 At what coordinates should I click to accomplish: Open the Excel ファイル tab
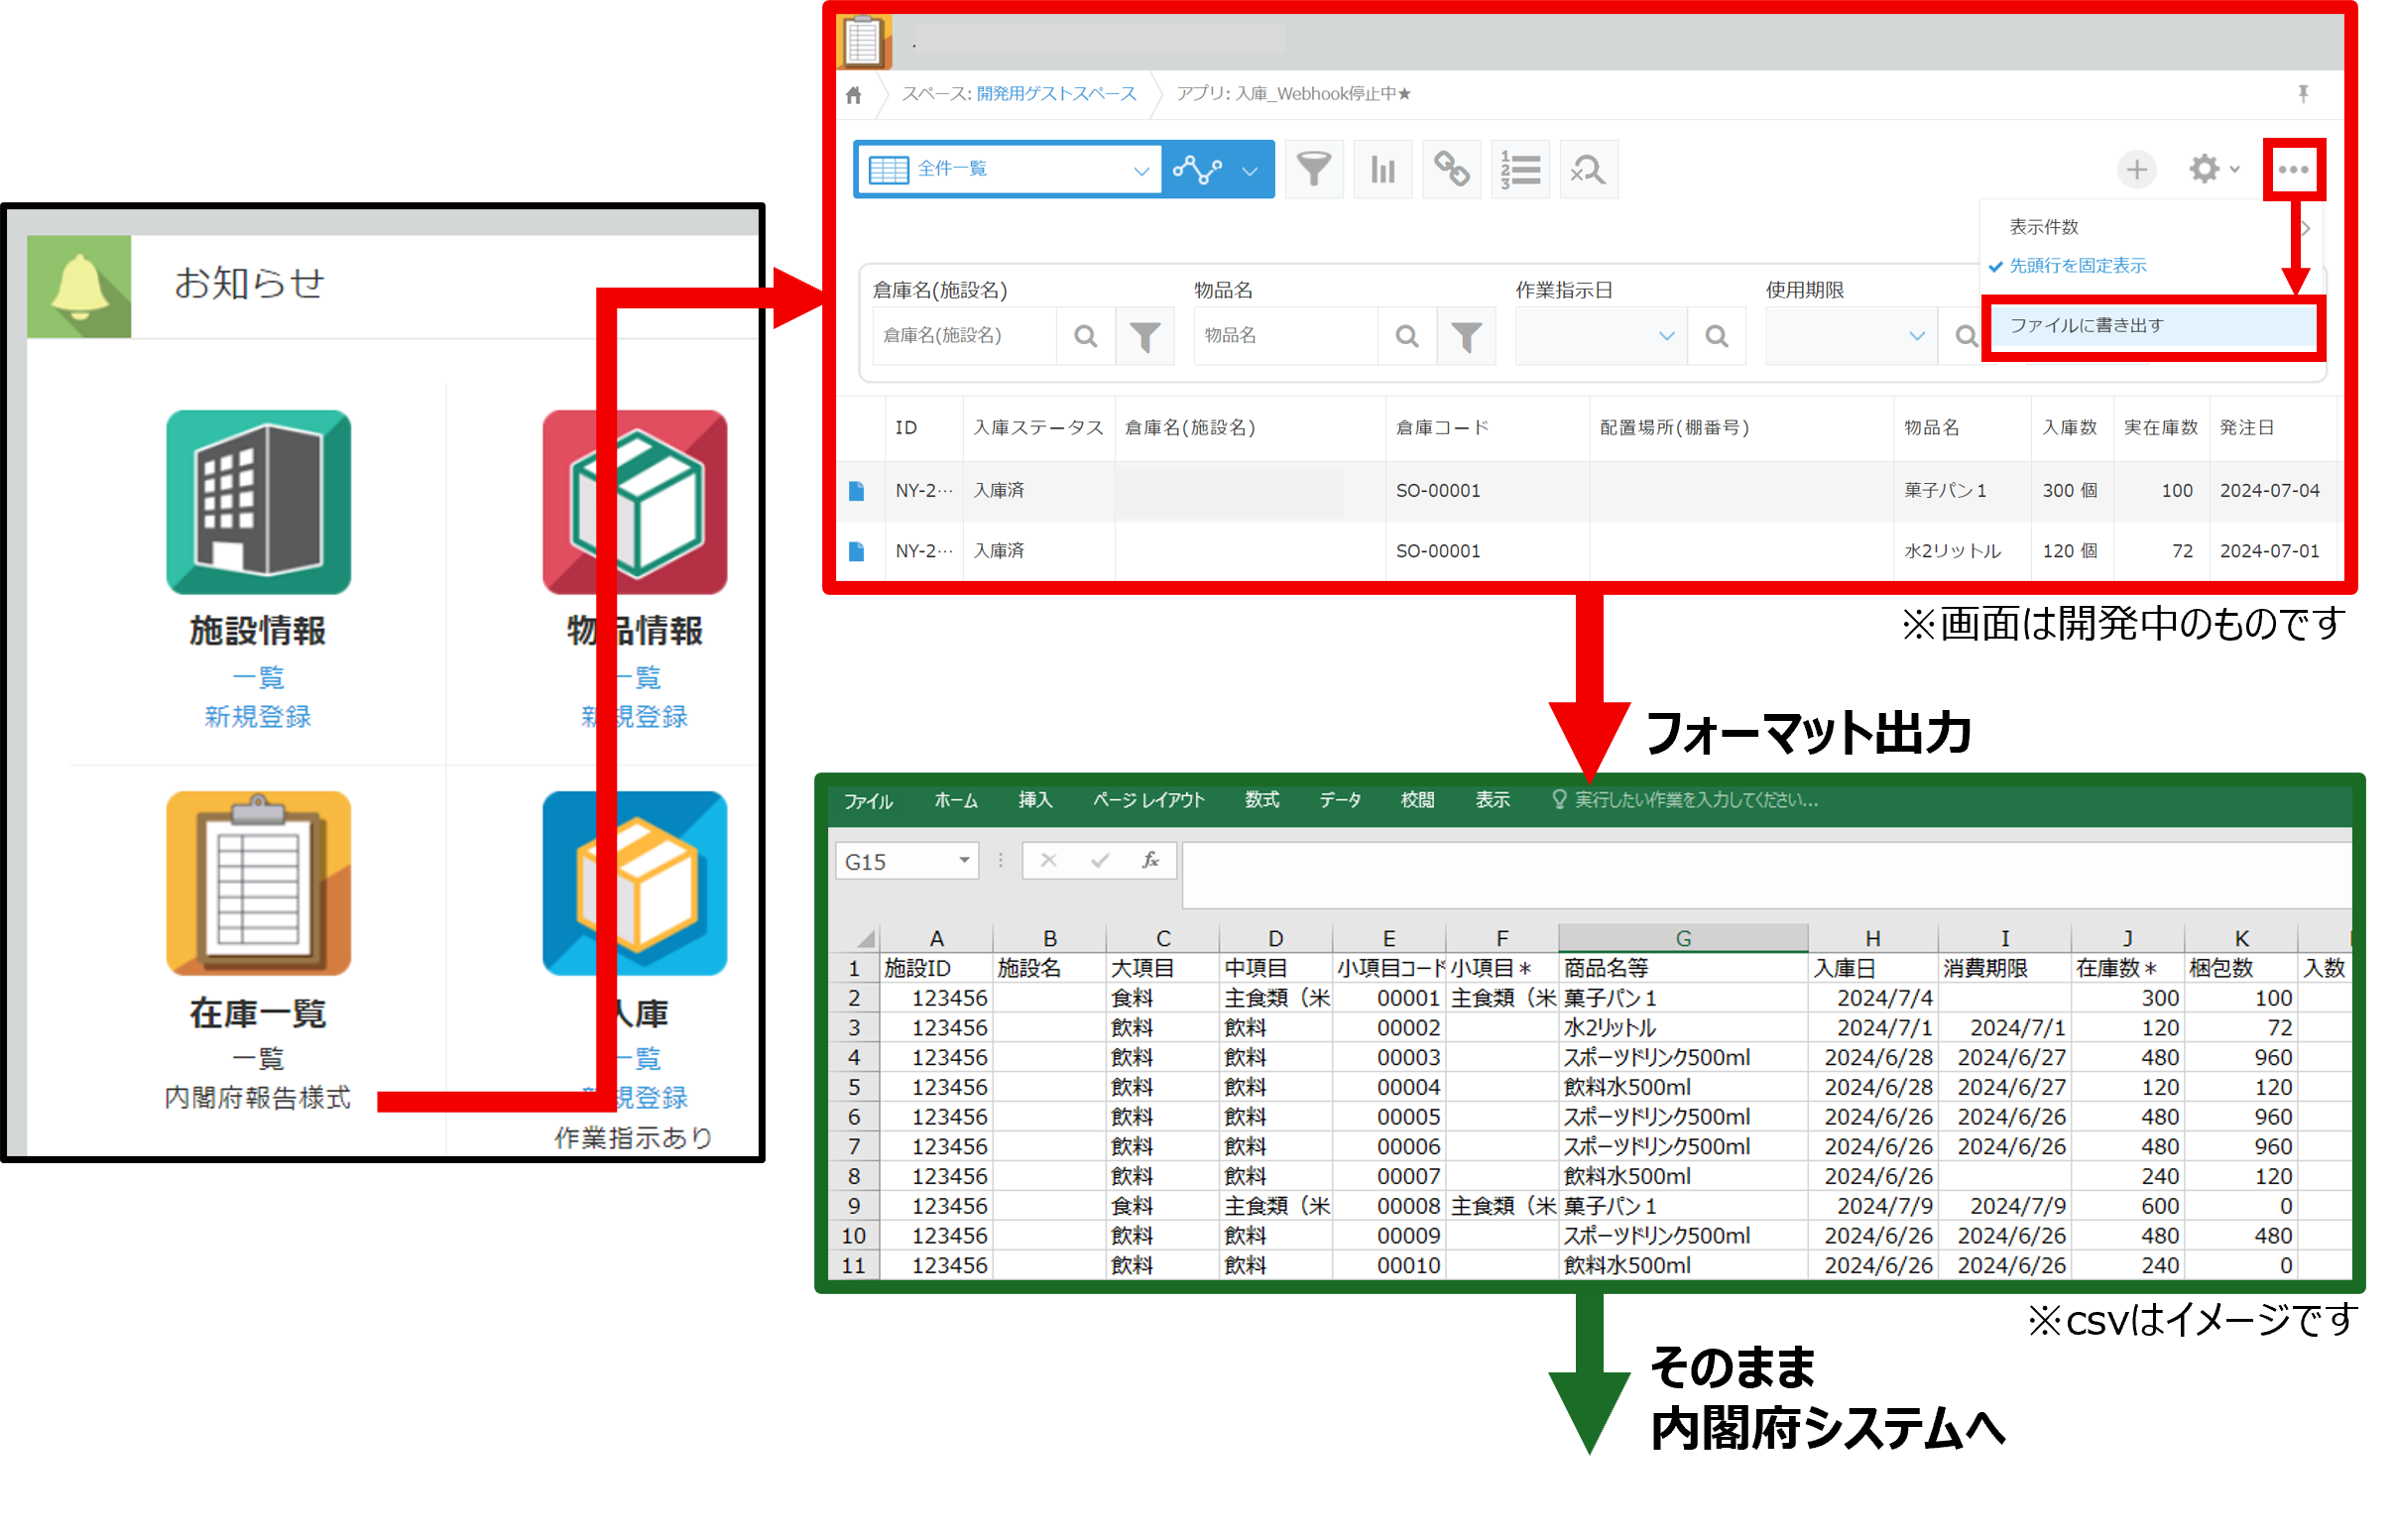click(x=868, y=801)
